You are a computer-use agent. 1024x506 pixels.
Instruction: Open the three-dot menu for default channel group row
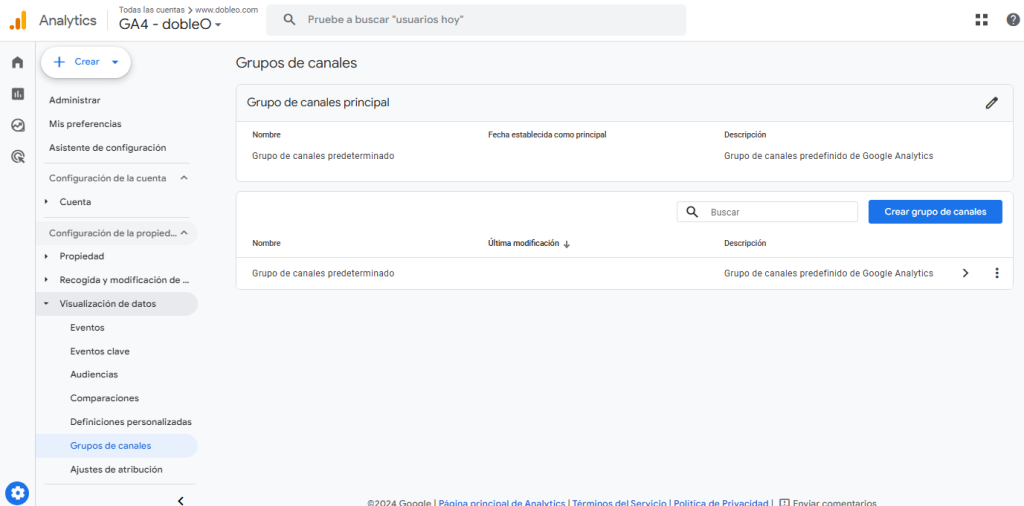pyautogui.click(x=996, y=273)
